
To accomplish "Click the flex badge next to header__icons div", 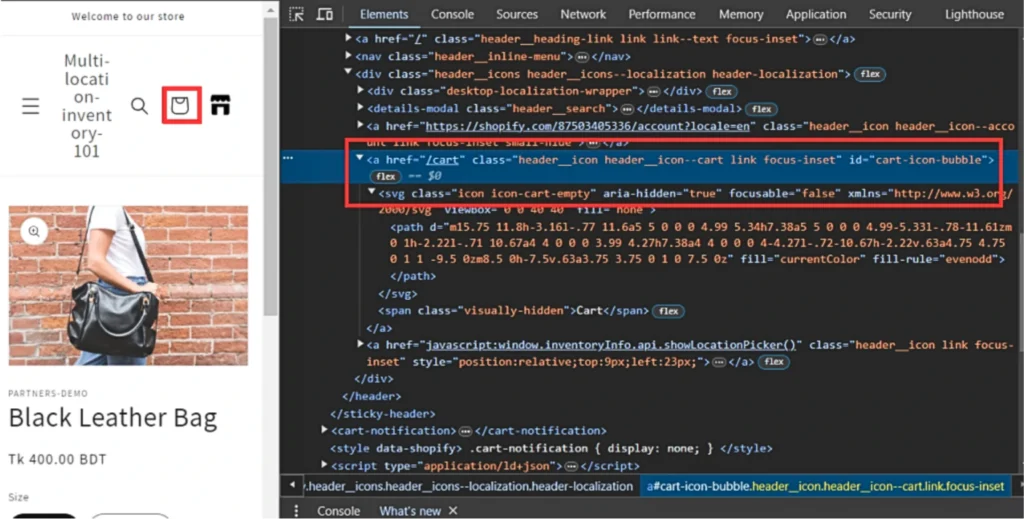I will pyautogui.click(x=870, y=74).
